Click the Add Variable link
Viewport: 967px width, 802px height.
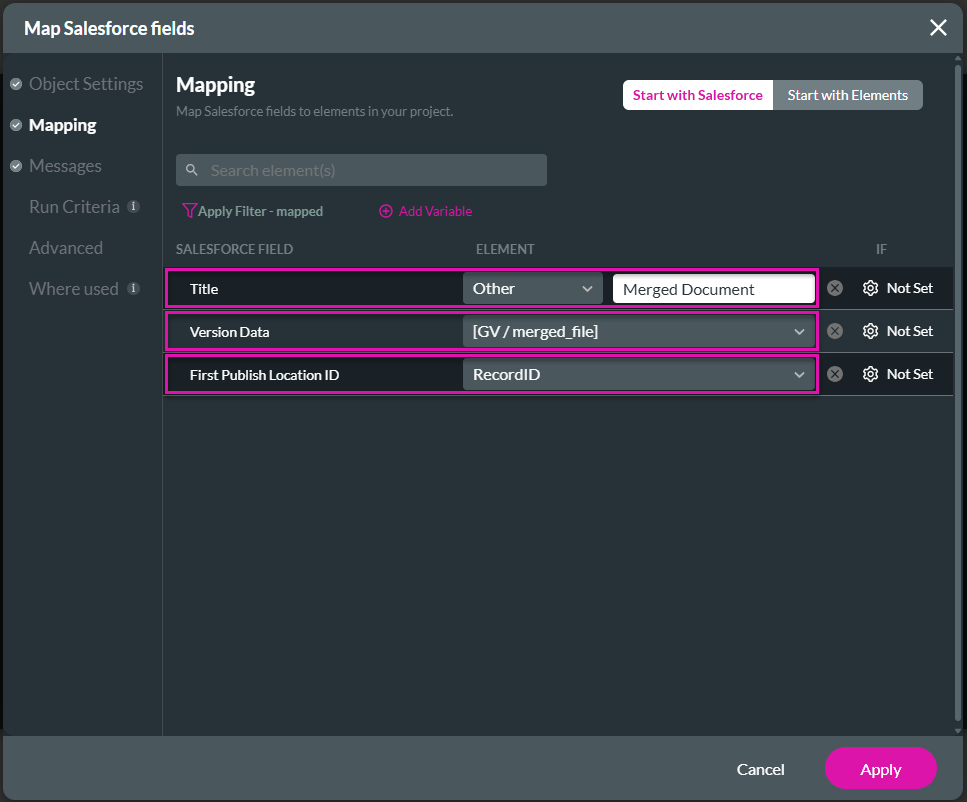pos(435,211)
